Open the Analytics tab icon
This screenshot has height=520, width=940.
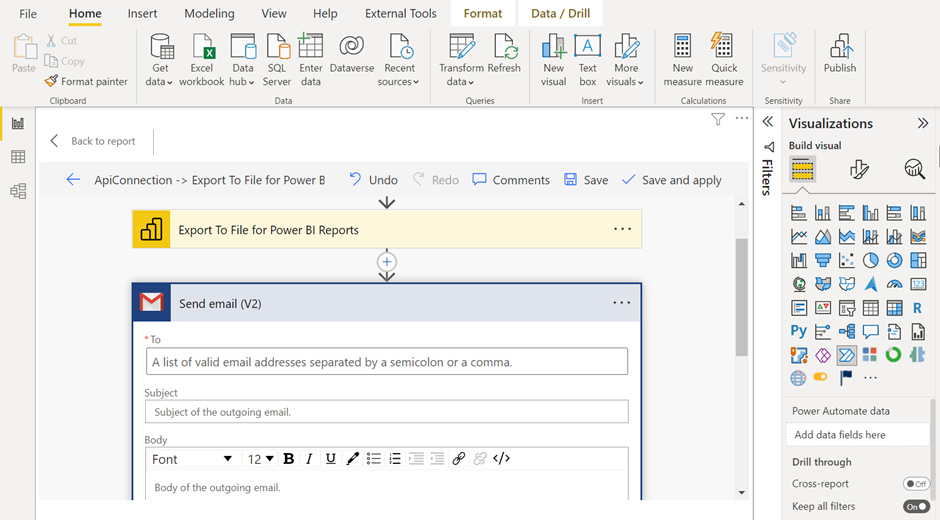click(x=914, y=170)
